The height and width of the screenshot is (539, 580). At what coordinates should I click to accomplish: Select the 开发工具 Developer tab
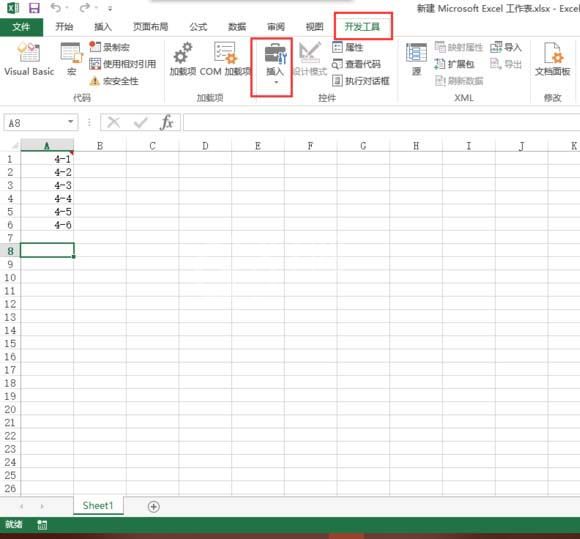click(362, 27)
